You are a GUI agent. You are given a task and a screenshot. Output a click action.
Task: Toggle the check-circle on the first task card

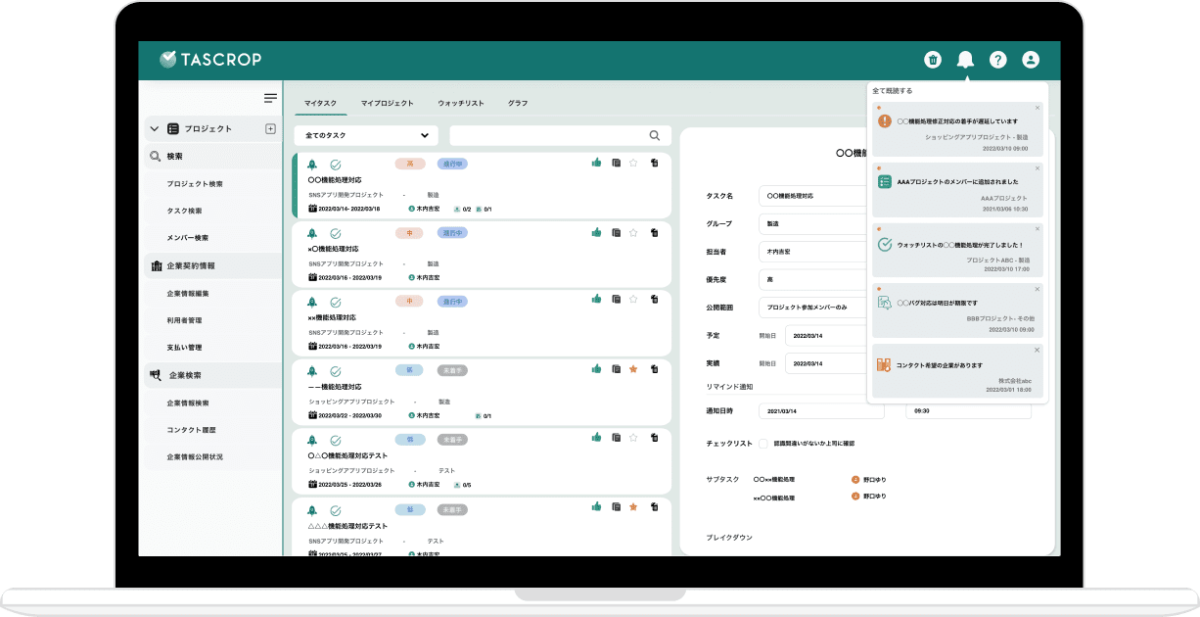coord(336,164)
